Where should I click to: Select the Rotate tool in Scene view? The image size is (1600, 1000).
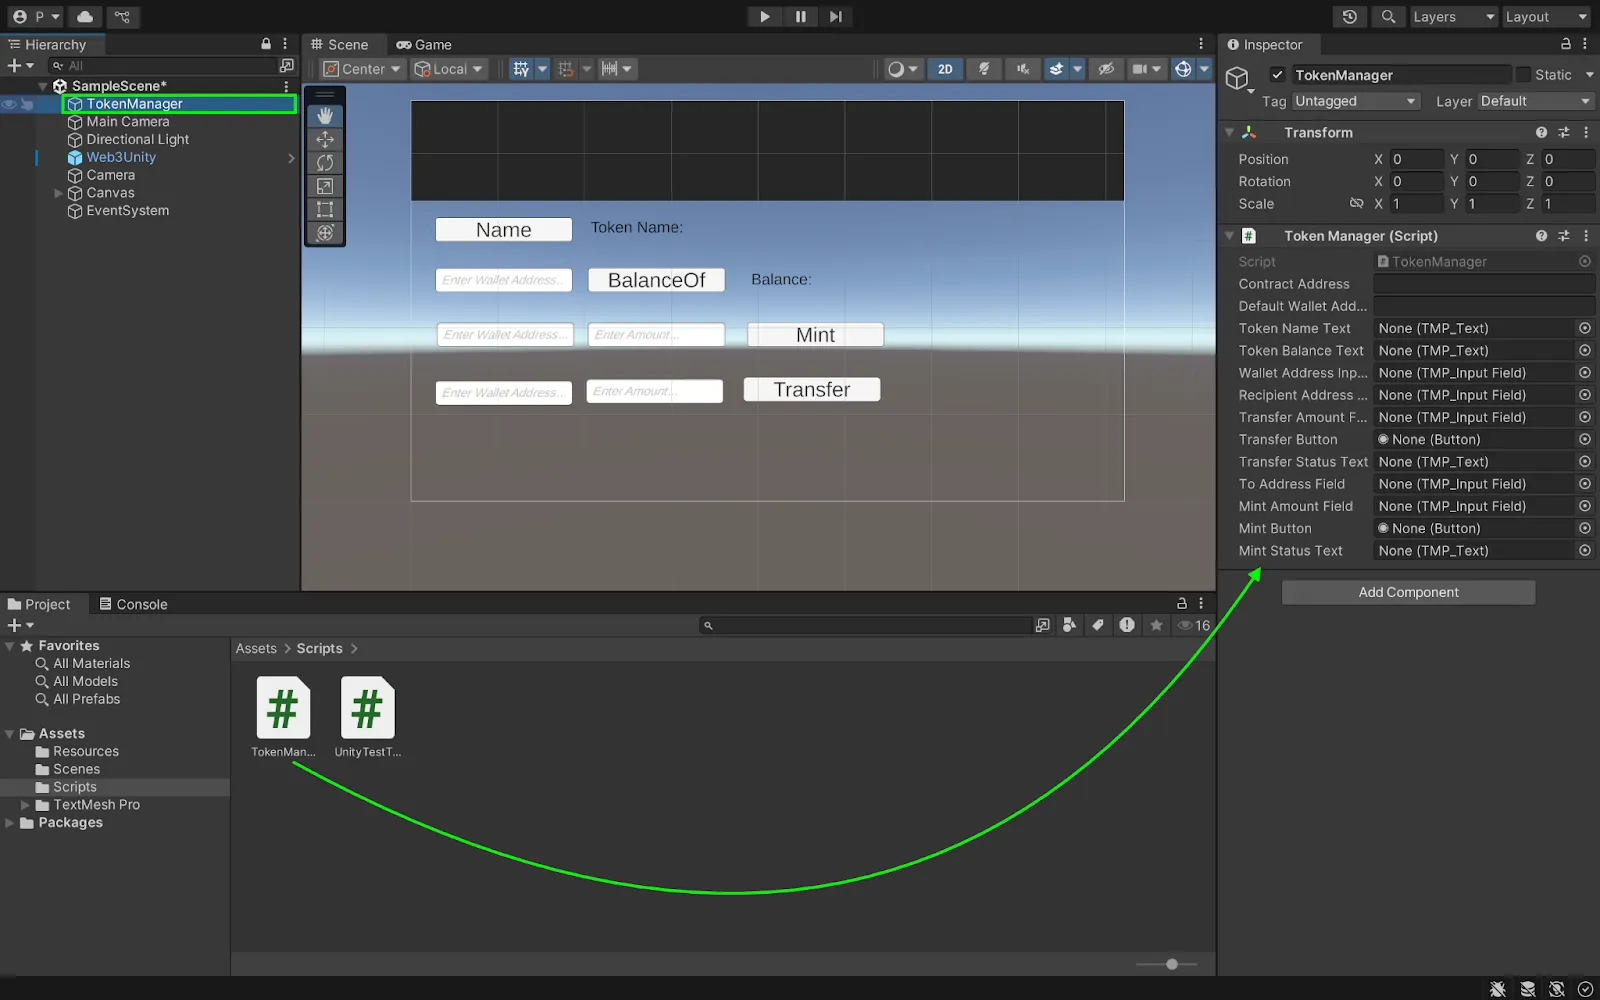click(325, 163)
